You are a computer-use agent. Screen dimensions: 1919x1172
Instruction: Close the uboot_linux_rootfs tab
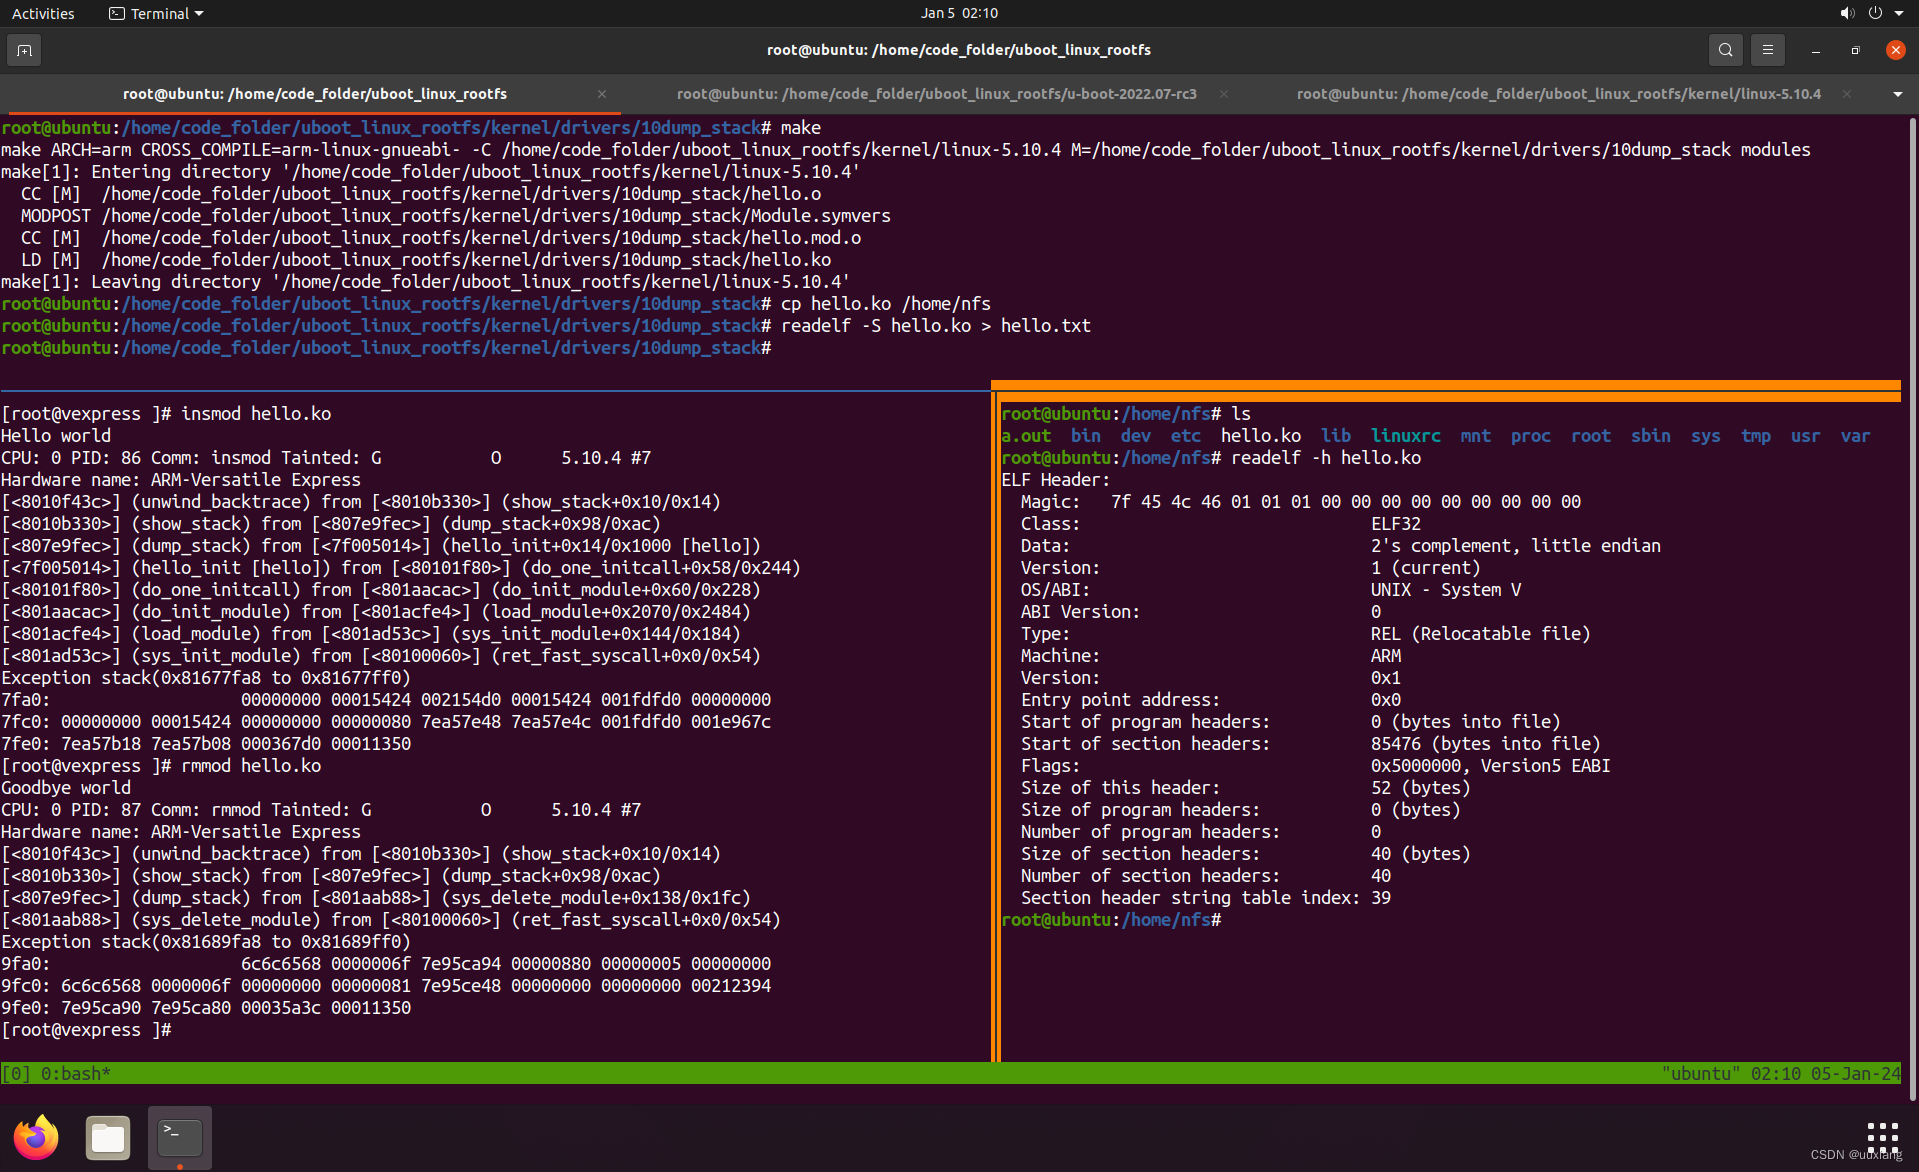601,94
